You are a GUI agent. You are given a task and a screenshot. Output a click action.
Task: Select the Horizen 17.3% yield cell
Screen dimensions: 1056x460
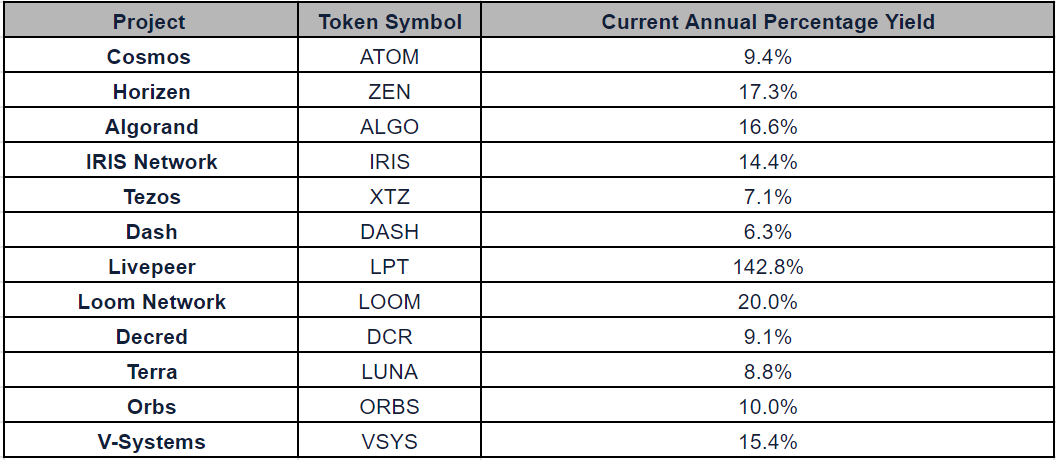767,92
